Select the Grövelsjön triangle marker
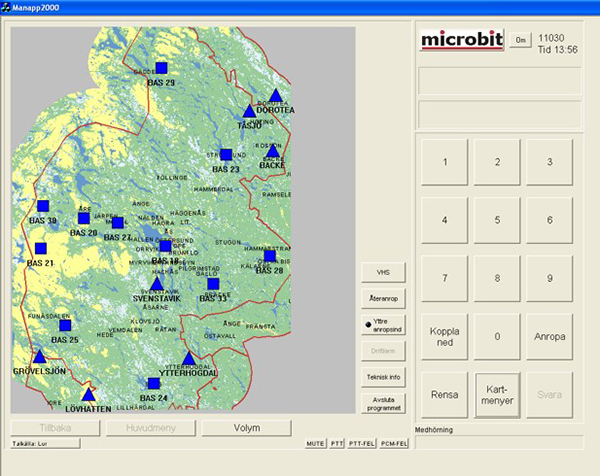The width and height of the screenshot is (600, 476). [40, 356]
